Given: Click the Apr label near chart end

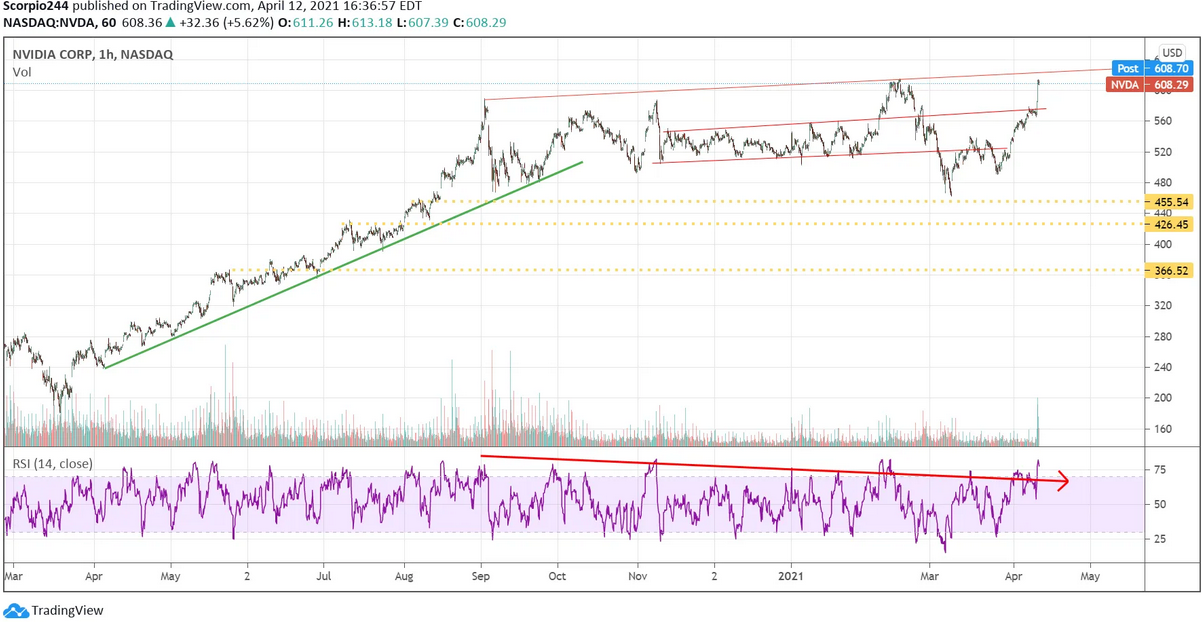Looking at the screenshot, I should pyautogui.click(x=1012, y=577).
